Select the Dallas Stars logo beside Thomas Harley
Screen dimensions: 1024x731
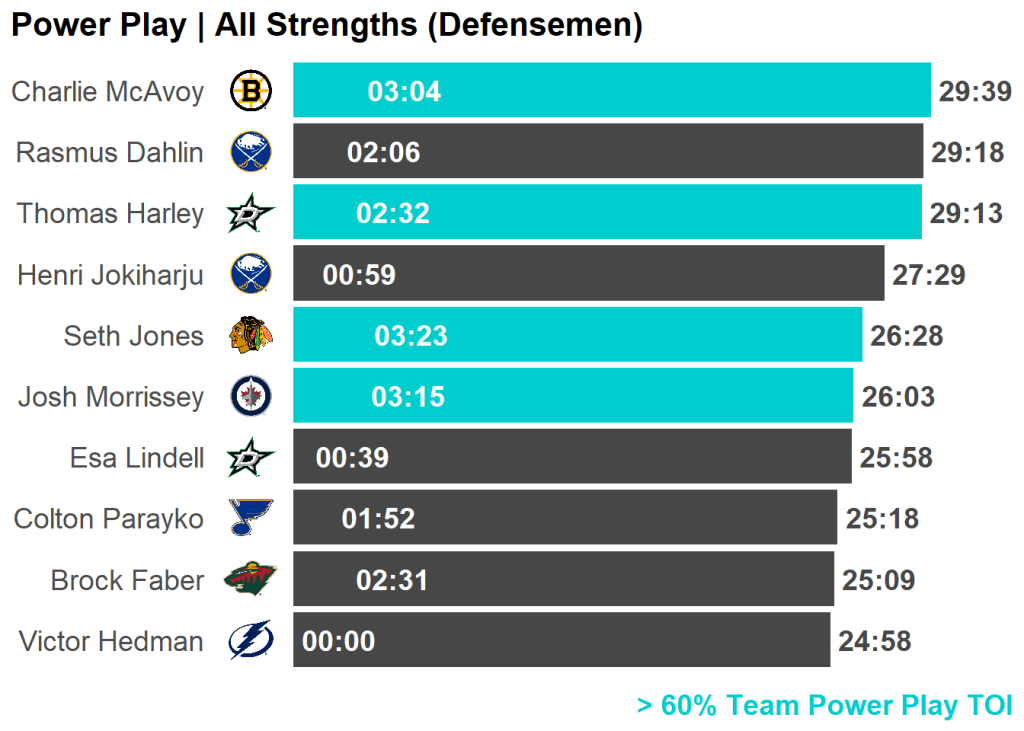[250, 214]
